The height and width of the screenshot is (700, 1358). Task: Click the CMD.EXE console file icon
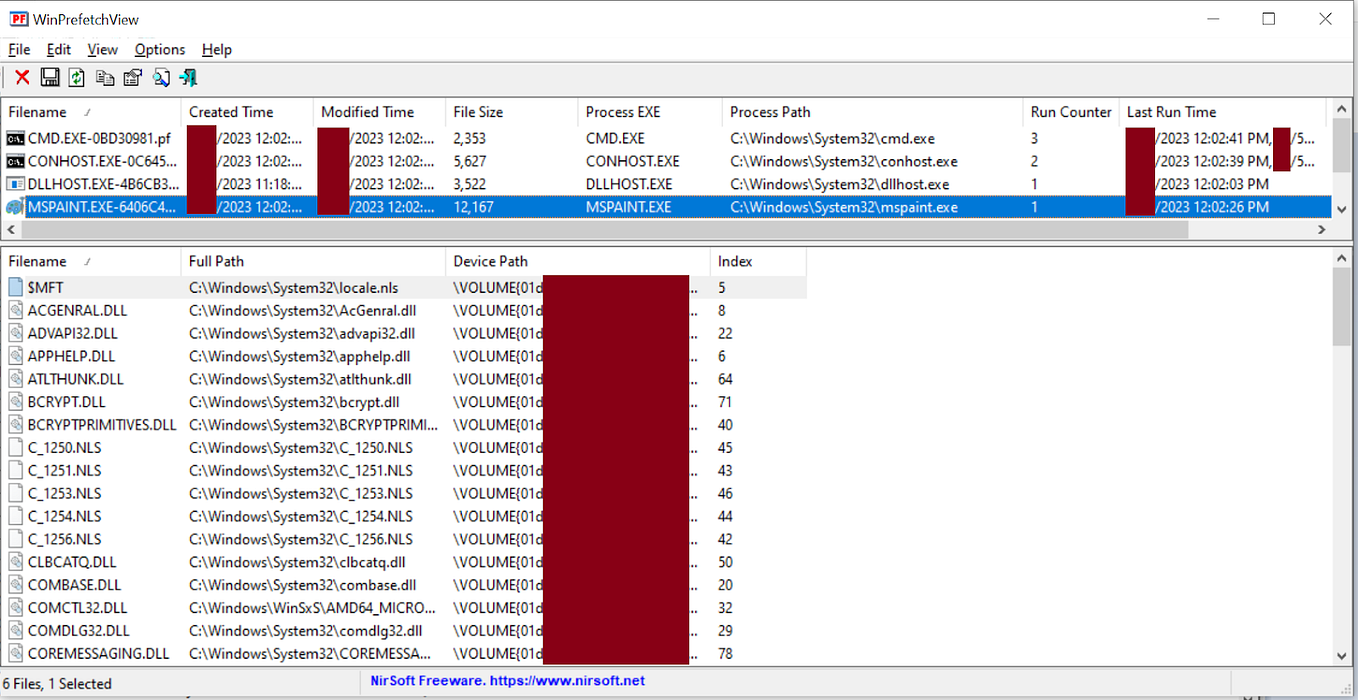point(16,138)
